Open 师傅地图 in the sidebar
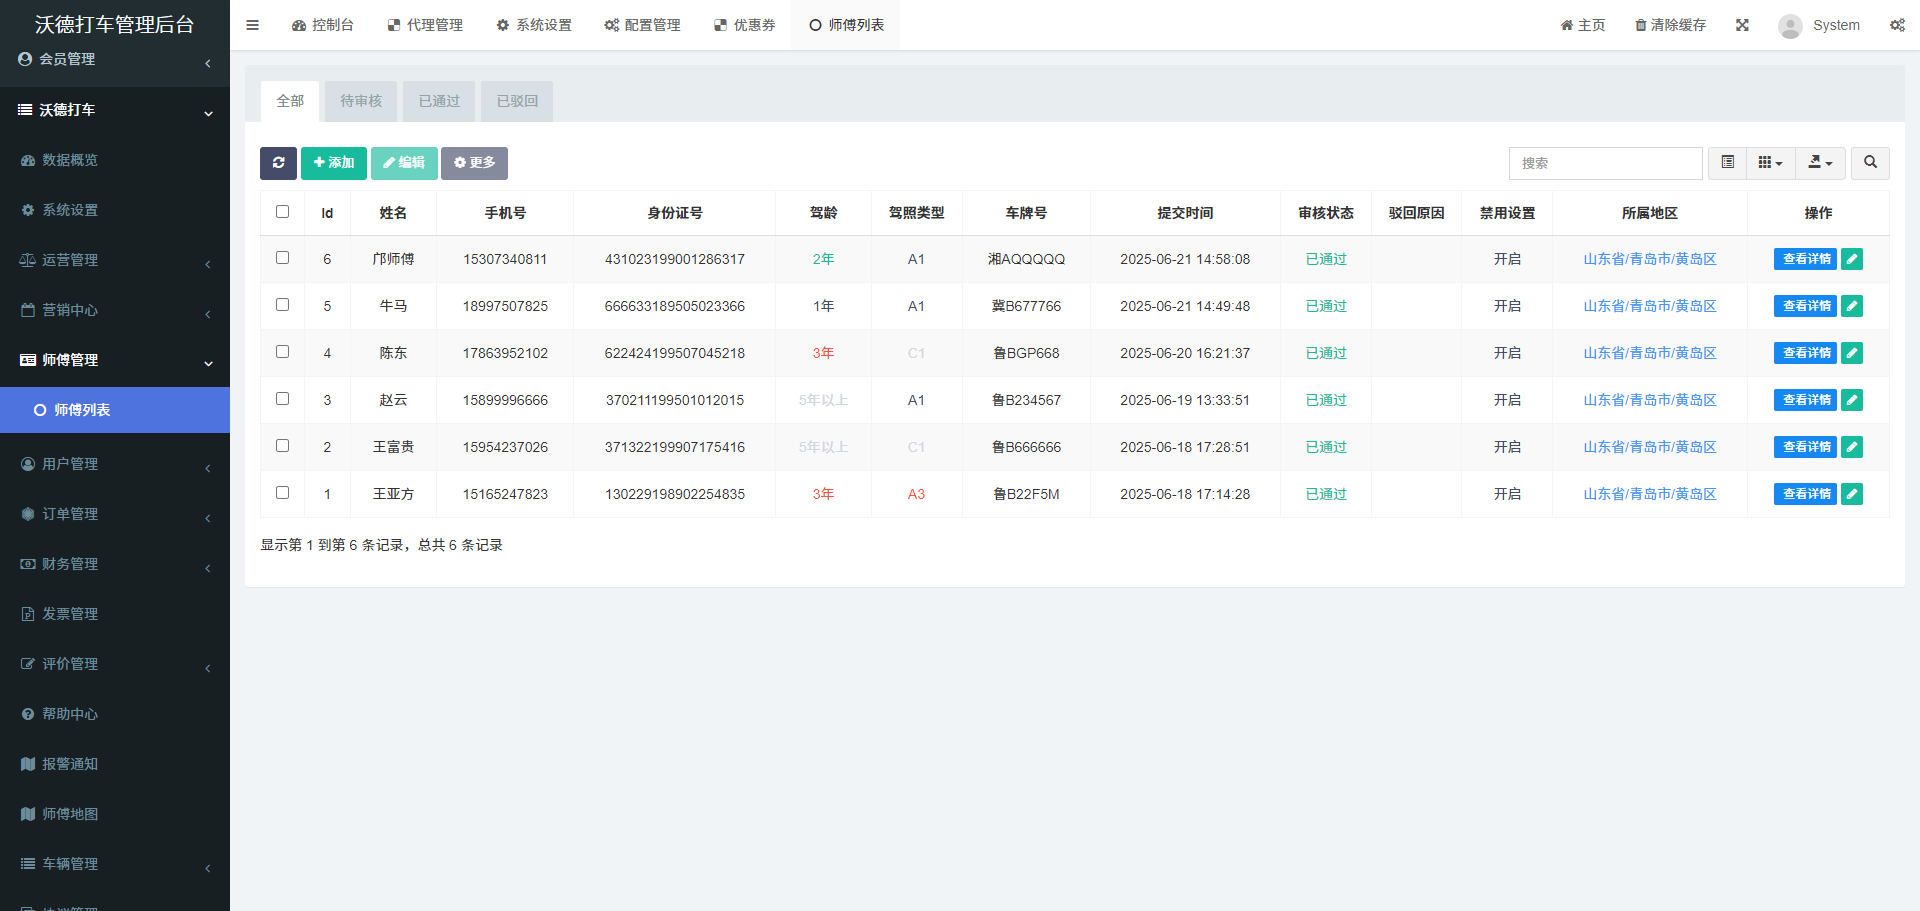Screen dimensions: 1920x911 point(70,814)
